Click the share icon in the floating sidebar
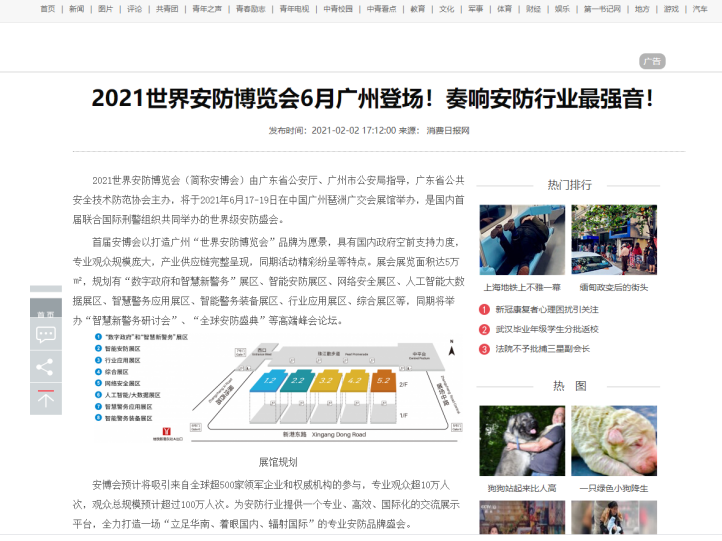Viewport: 722px width, 541px height. point(46,367)
